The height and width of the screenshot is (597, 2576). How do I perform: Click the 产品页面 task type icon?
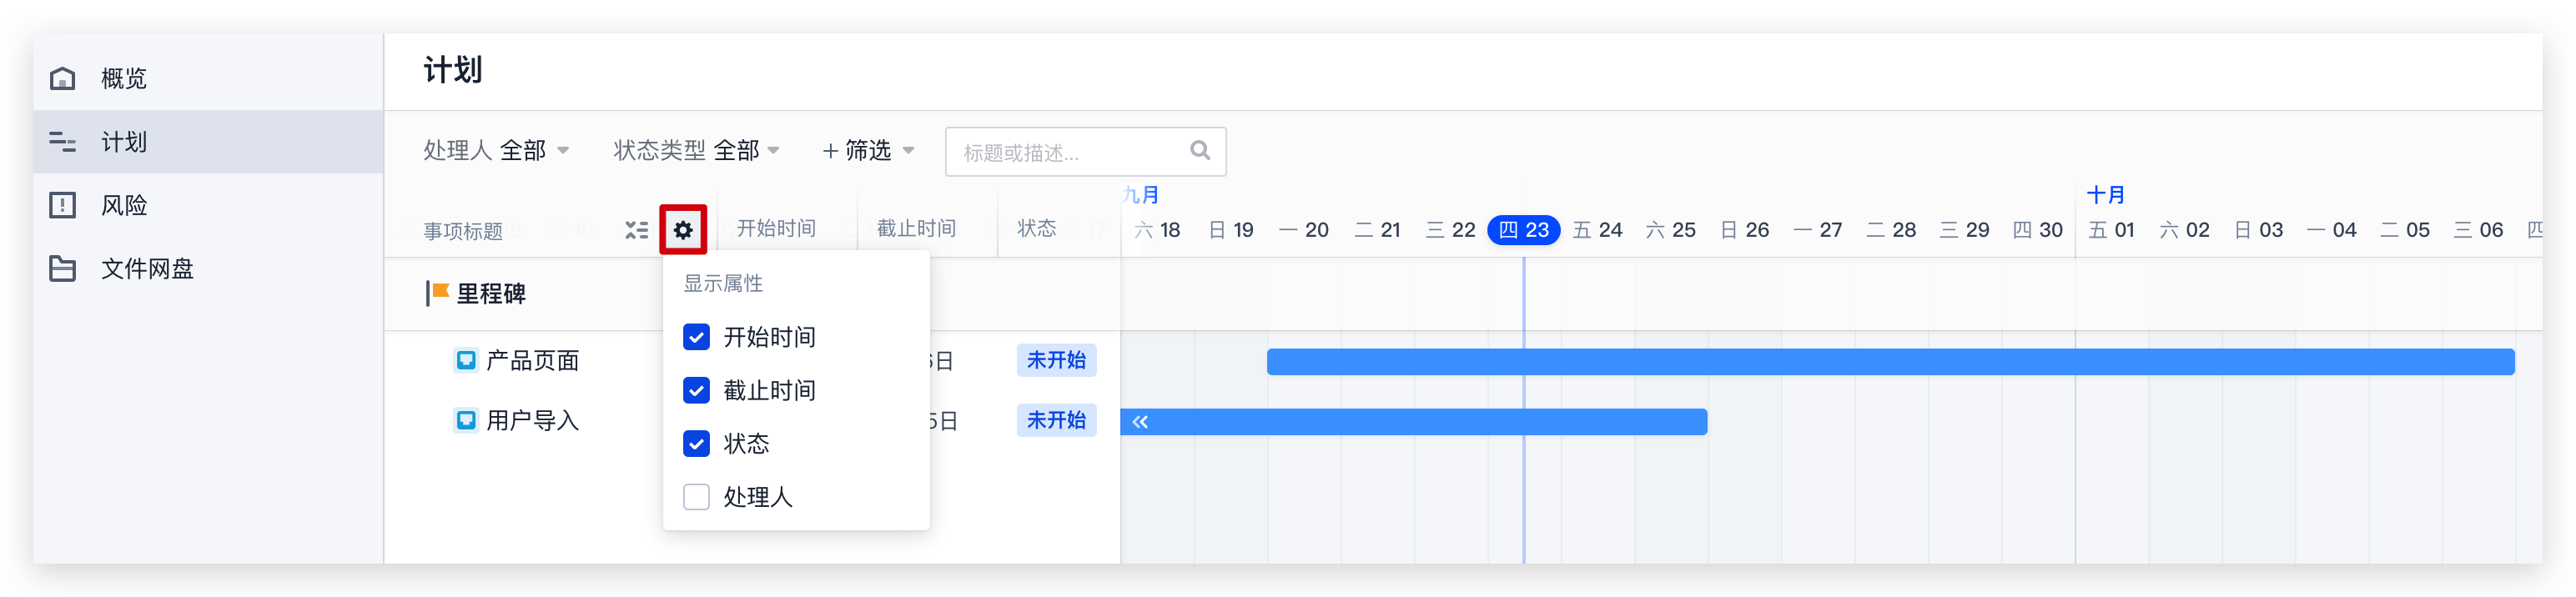(x=466, y=360)
